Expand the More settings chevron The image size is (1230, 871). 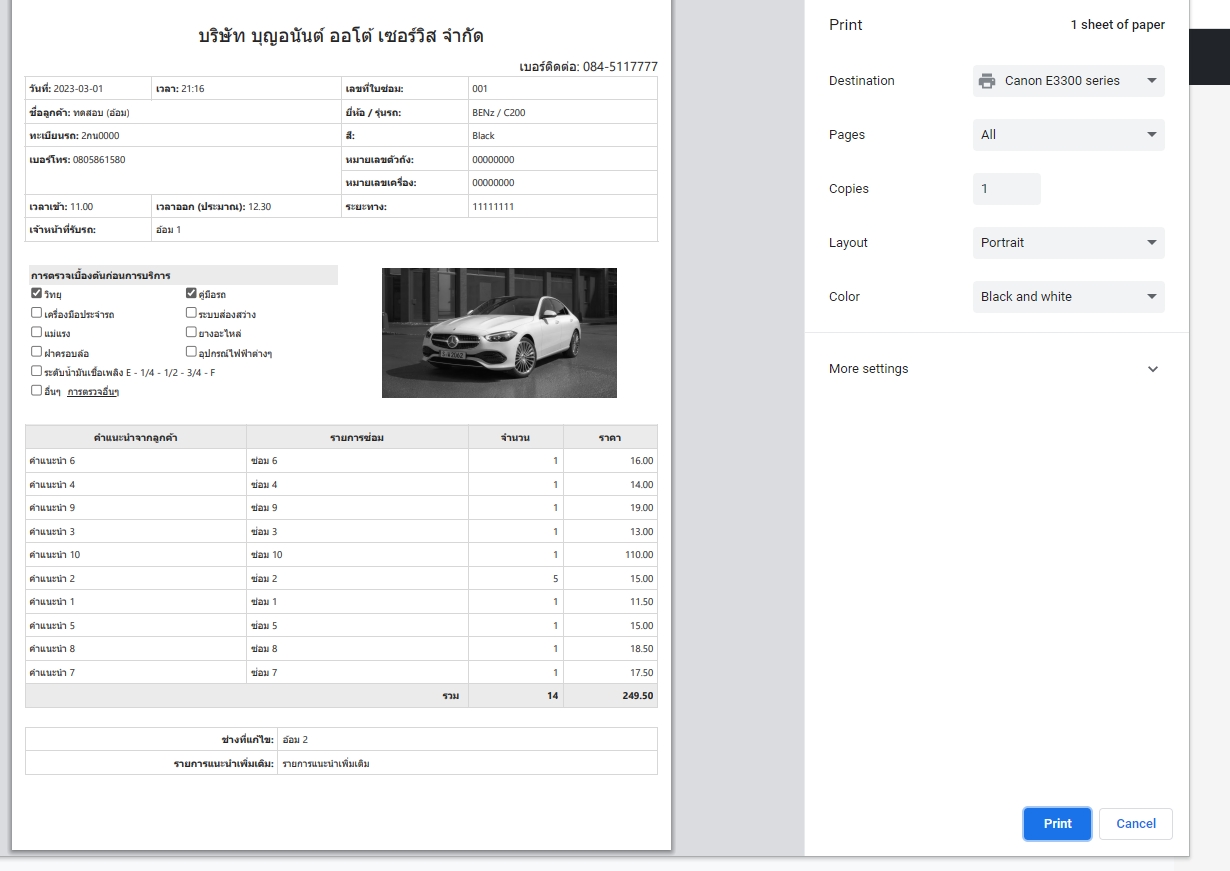pyautogui.click(x=1152, y=369)
